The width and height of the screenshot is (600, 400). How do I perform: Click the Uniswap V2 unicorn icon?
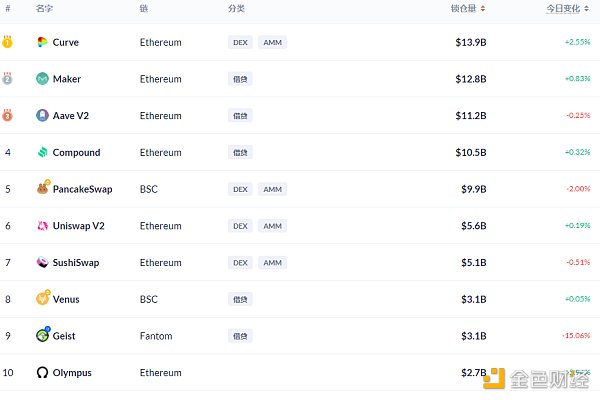(42, 226)
